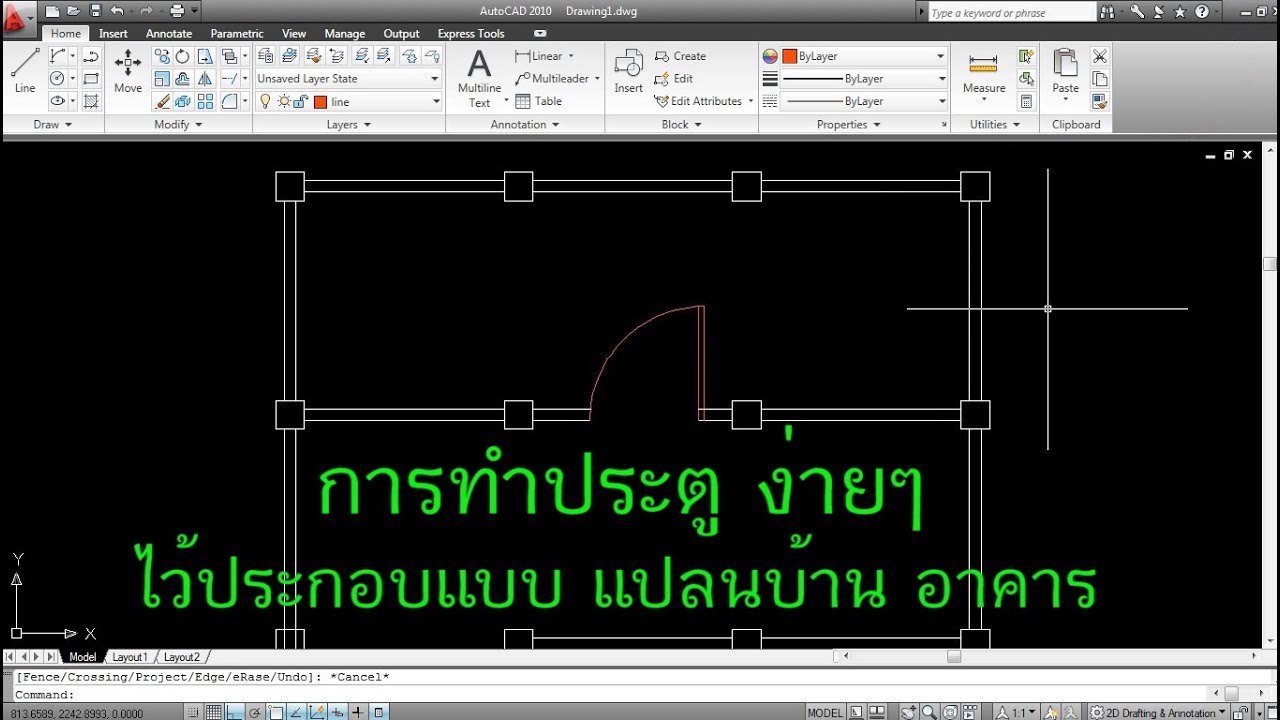Open the Quick Calculator icon
This screenshot has height=720, width=1280.
tap(1026, 101)
